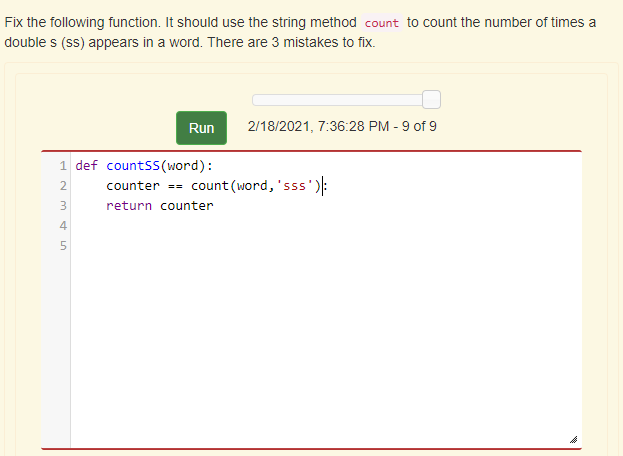Click the history slider handle
This screenshot has width=623, height=456.
431,99
